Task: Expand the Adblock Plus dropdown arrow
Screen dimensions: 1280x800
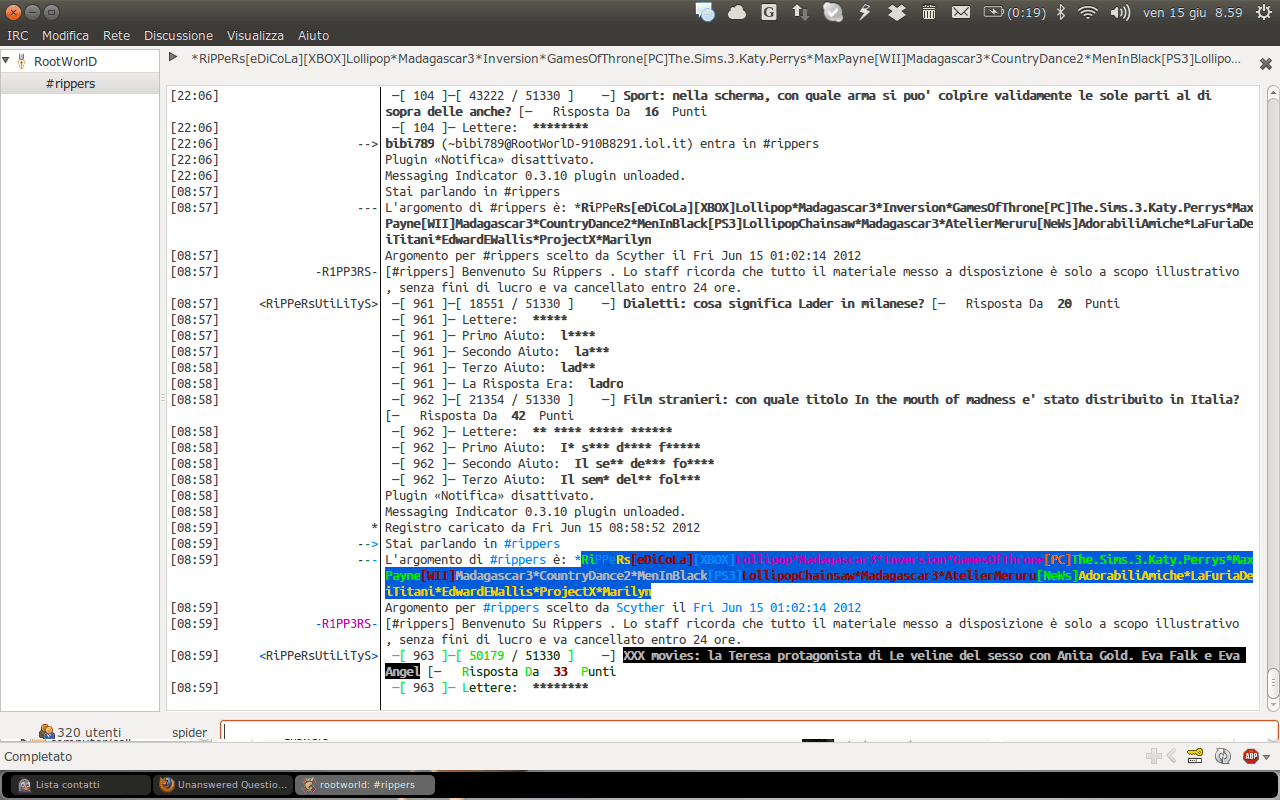Action: pyautogui.click(x=1267, y=758)
